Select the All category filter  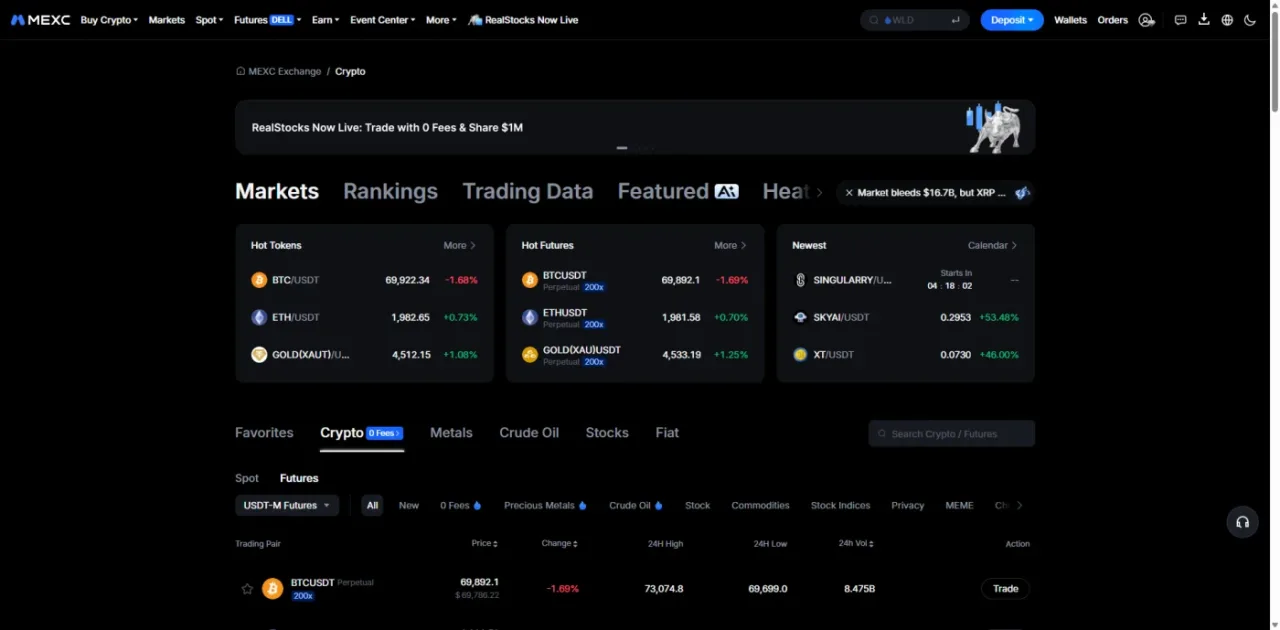pos(372,506)
